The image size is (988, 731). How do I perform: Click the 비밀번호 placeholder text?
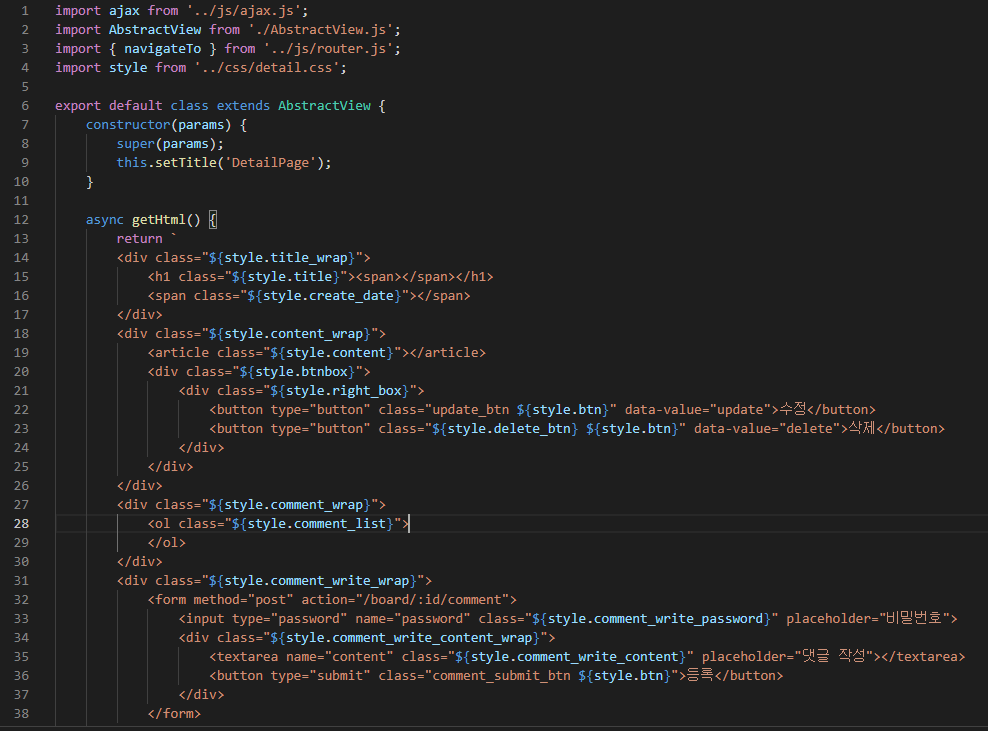pyautogui.click(x=914, y=618)
